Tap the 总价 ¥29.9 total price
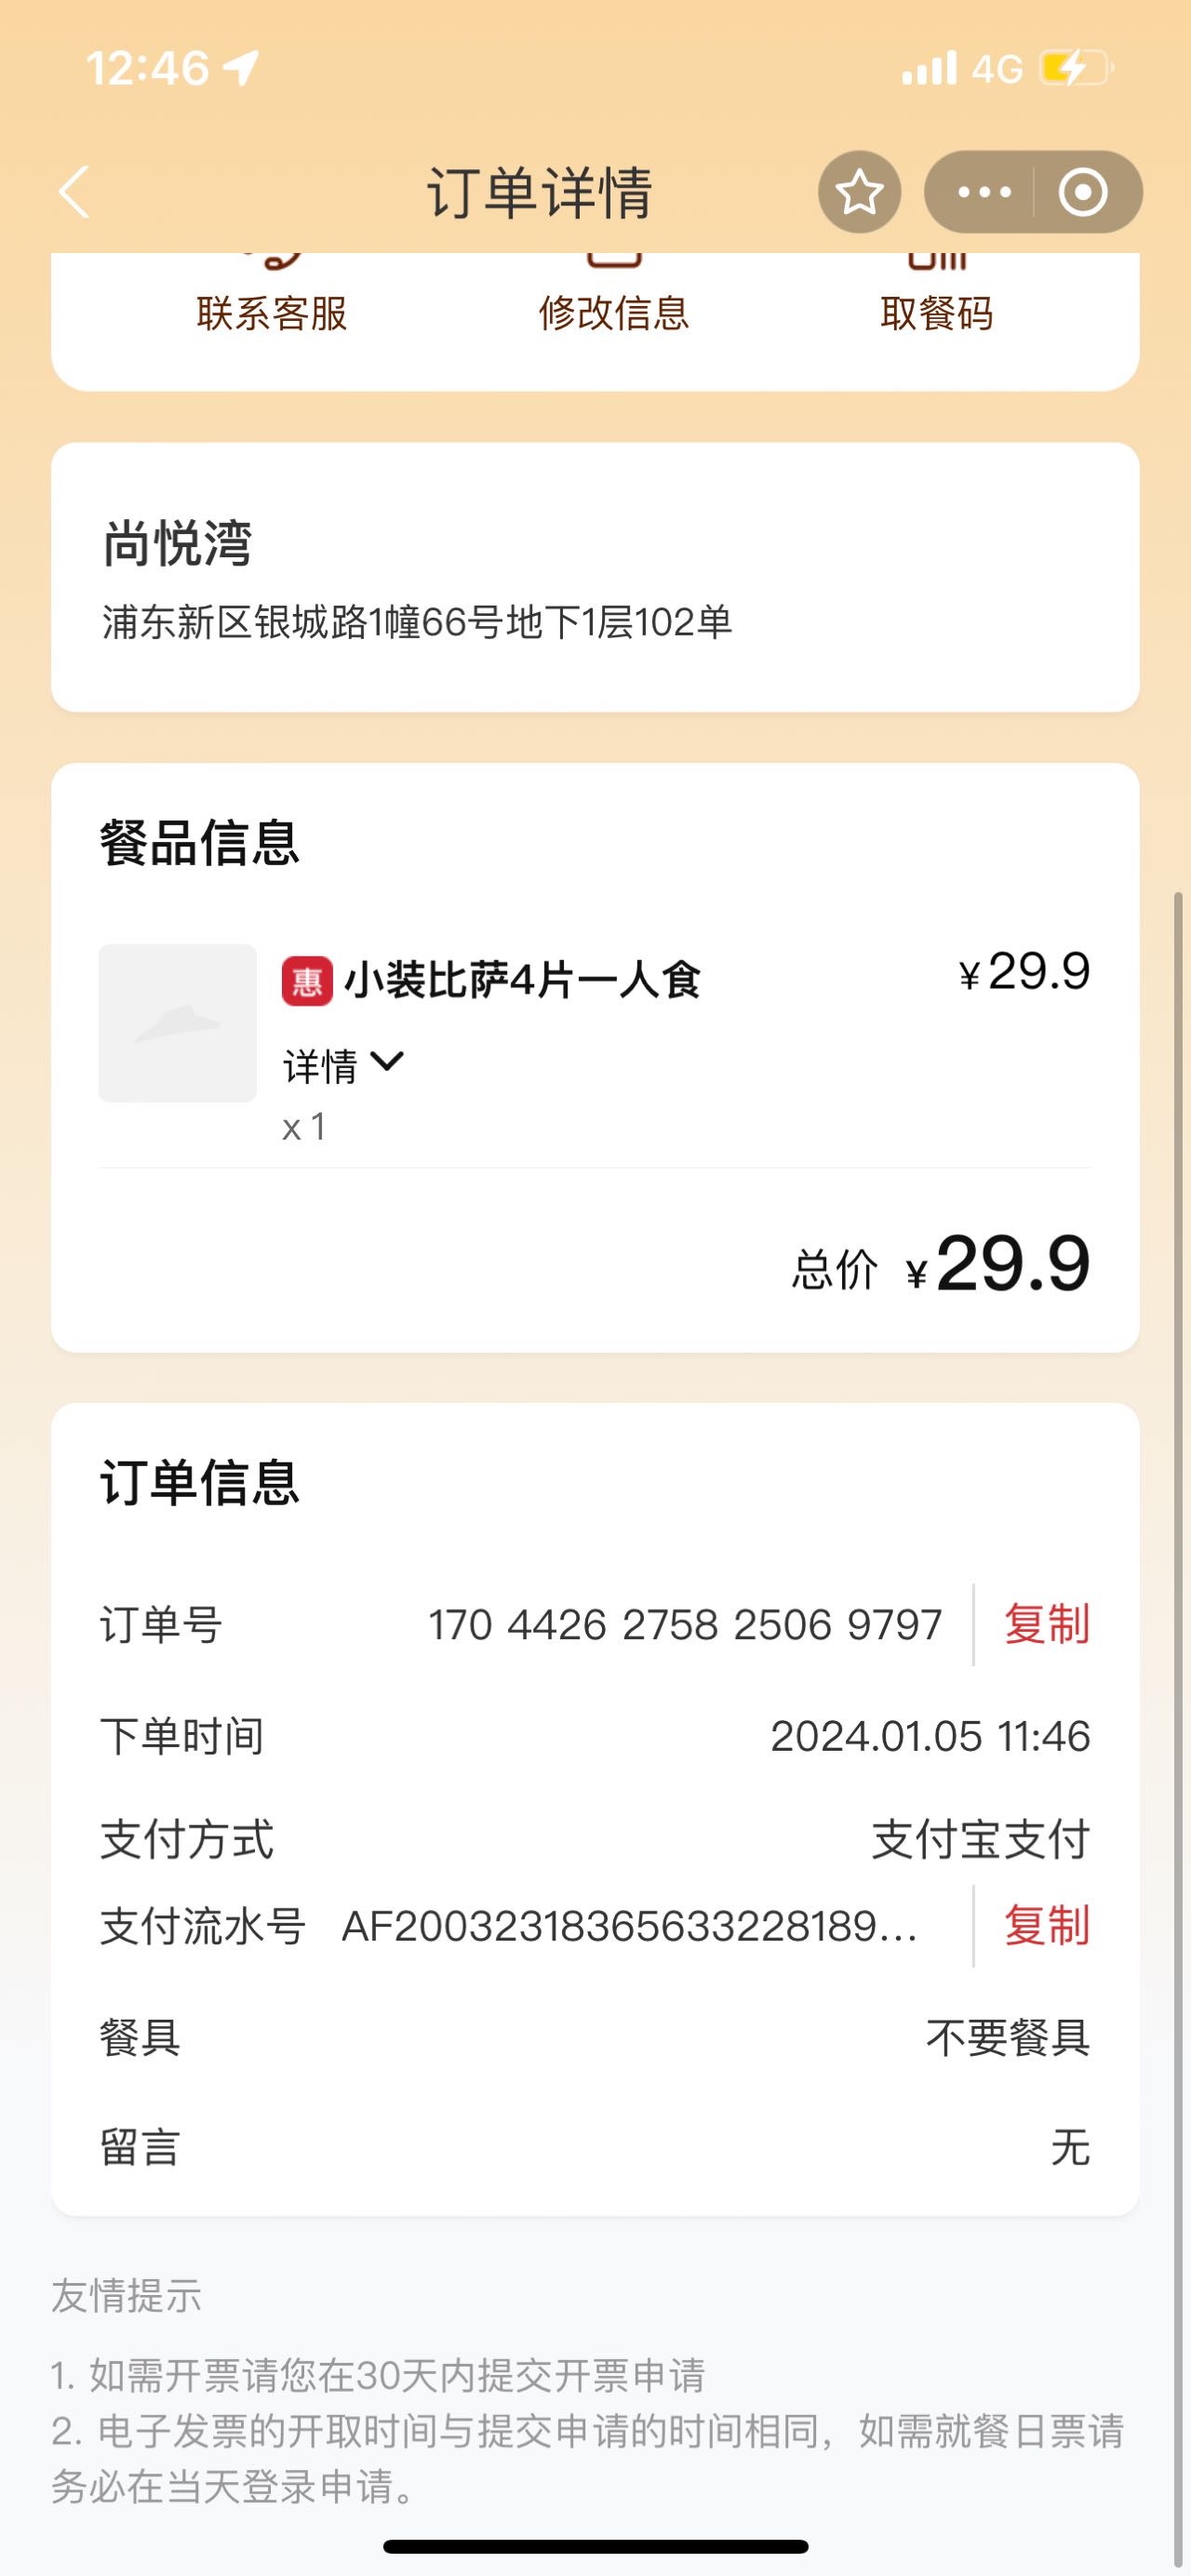This screenshot has width=1191, height=2576. point(940,1264)
